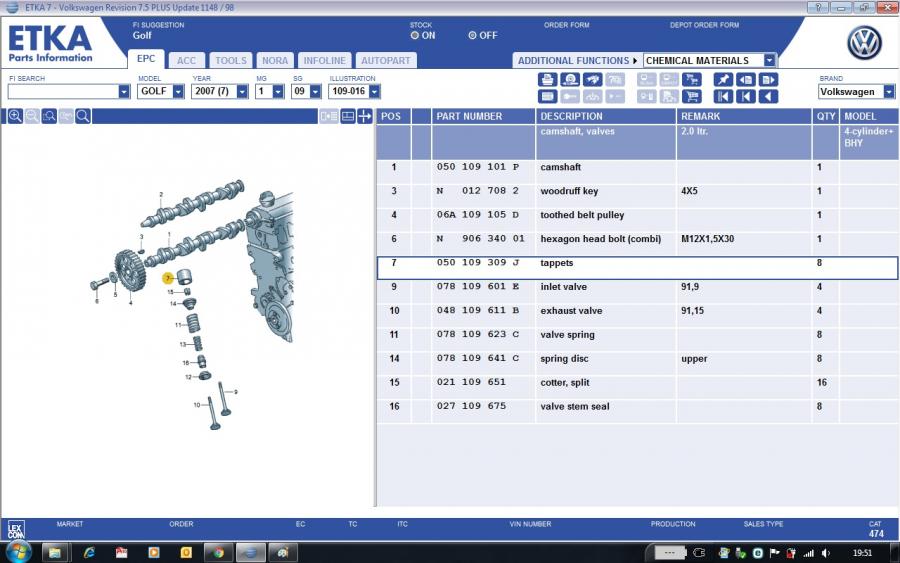The width and height of the screenshot is (900, 563).
Task: Click the help question mark icon
Action: [x=821, y=7]
